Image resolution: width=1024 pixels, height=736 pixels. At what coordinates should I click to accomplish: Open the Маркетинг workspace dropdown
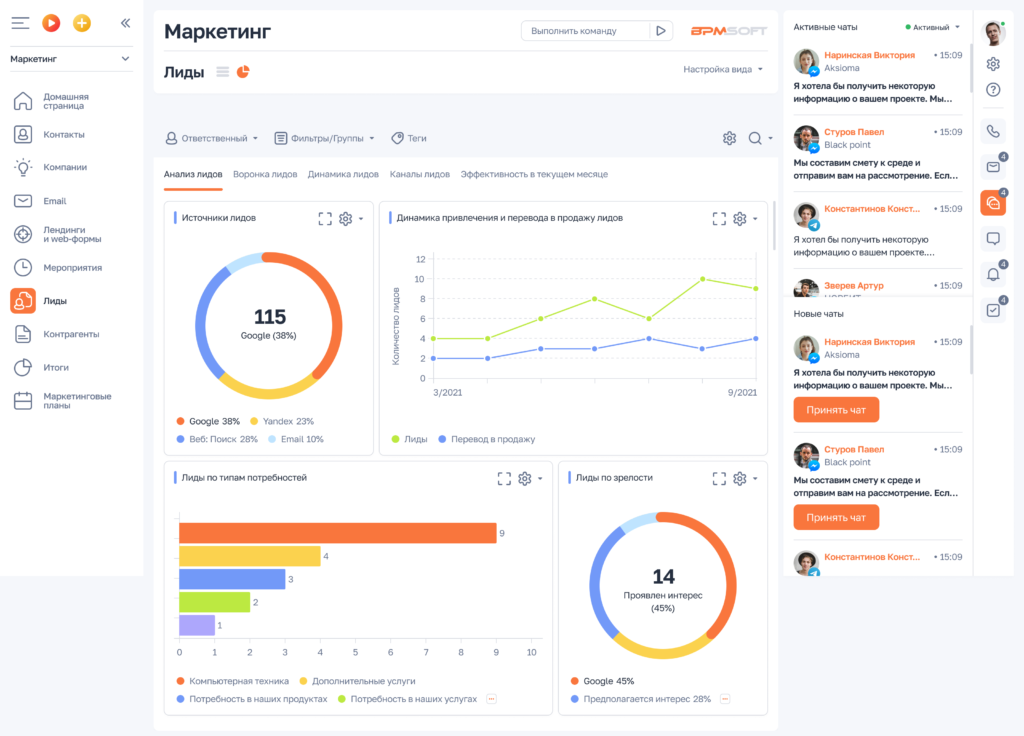point(70,59)
